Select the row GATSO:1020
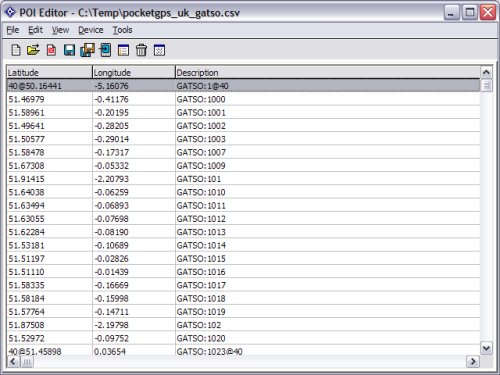This screenshot has width=500, height=375. [x=243, y=338]
